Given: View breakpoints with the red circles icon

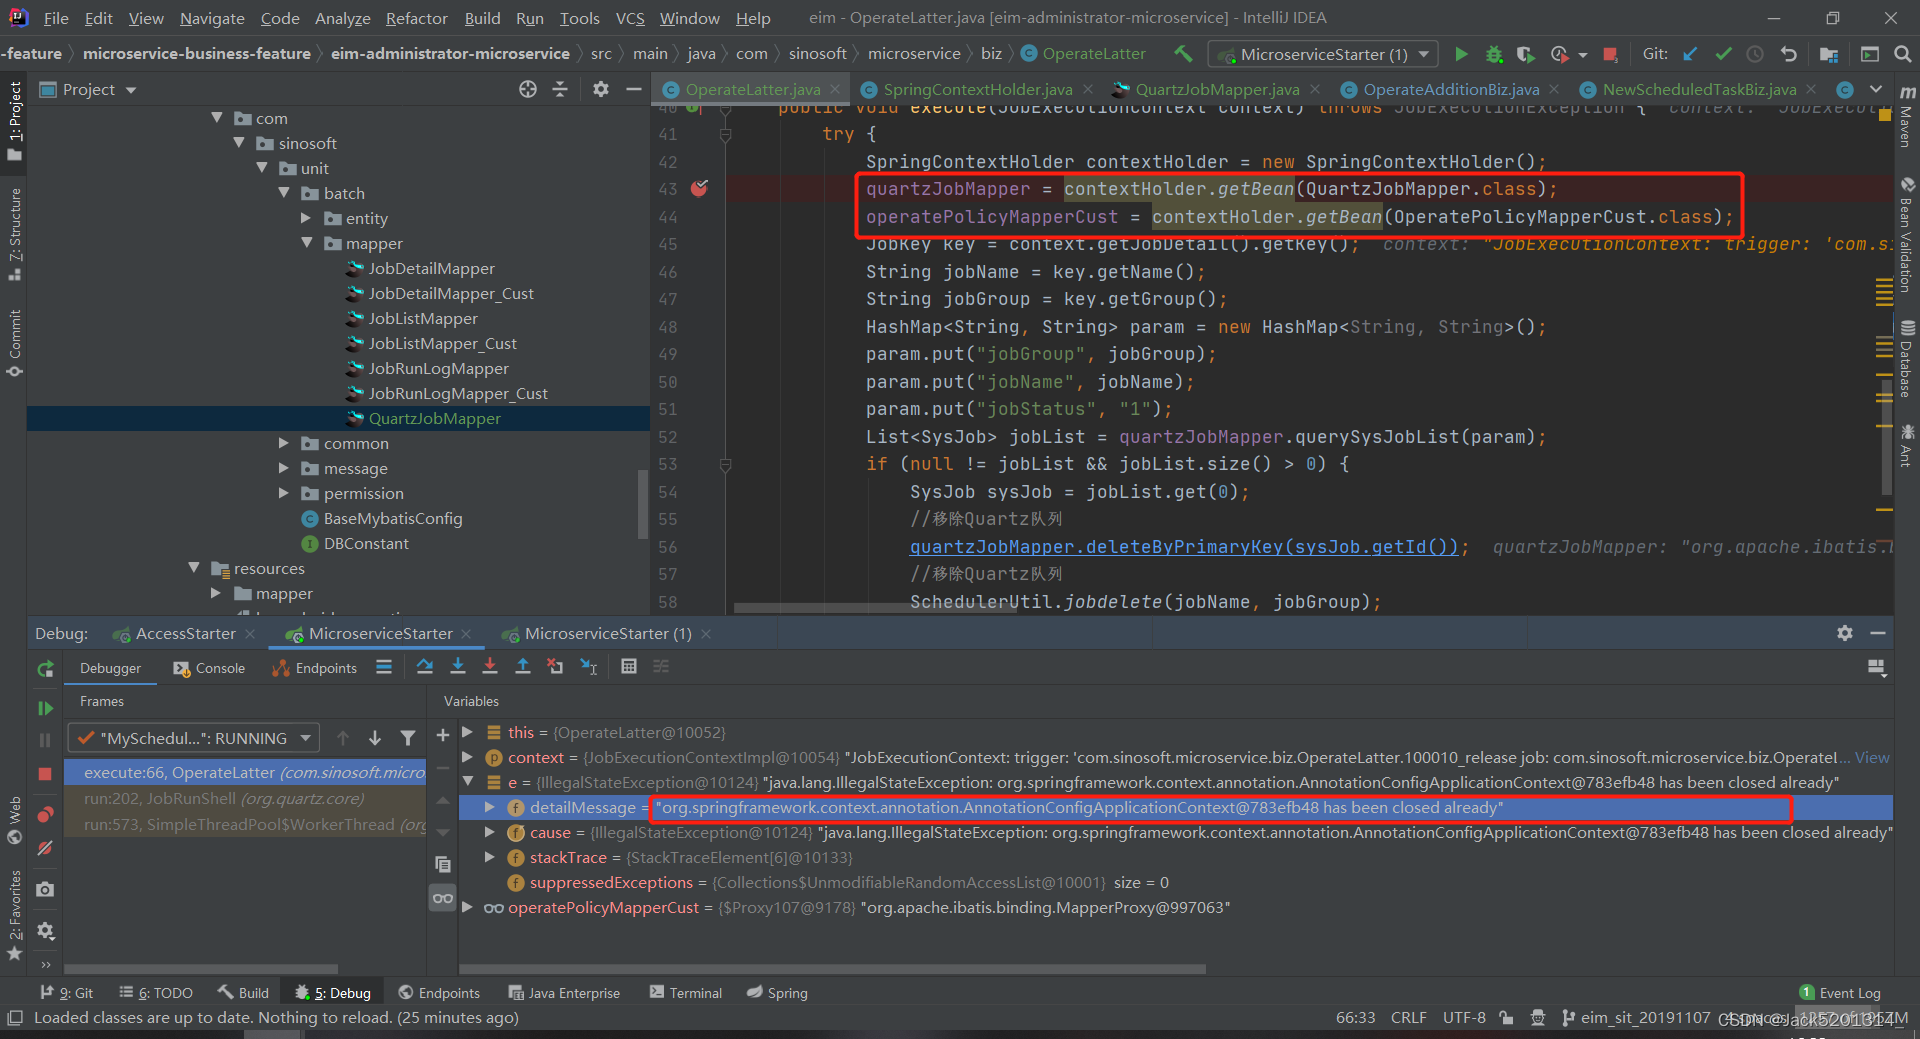Looking at the screenshot, I should [x=45, y=814].
